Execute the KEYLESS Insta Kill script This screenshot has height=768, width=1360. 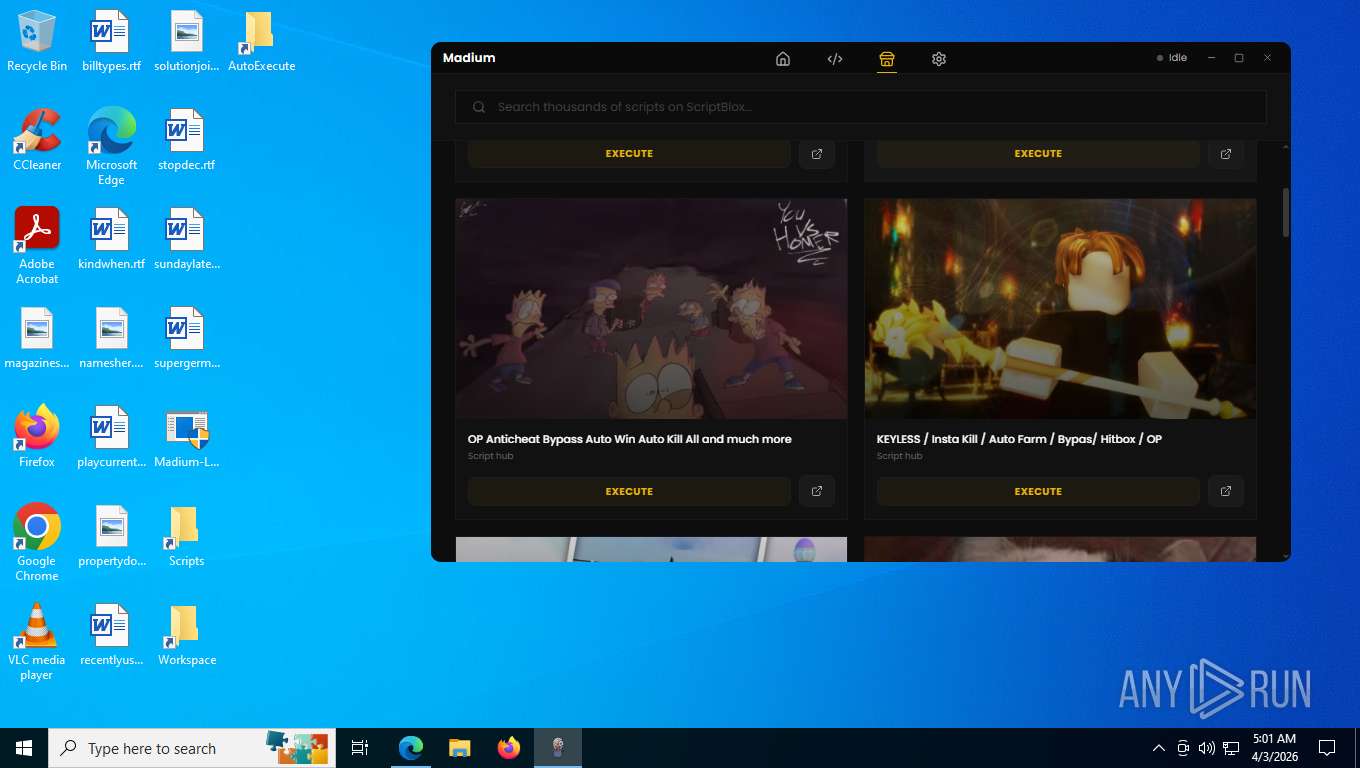point(1038,491)
